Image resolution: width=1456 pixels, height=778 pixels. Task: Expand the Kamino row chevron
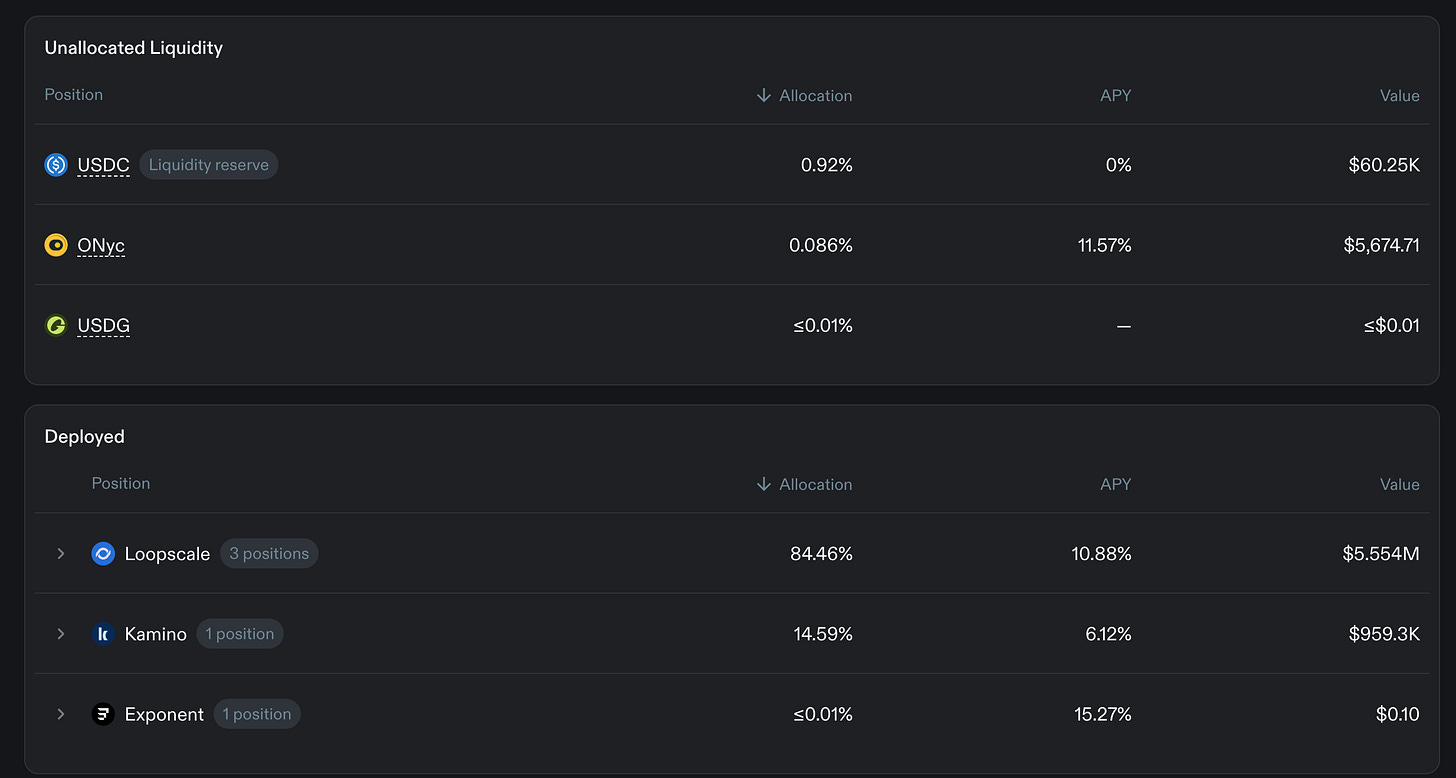pyautogui.click(x=61, y=634)
